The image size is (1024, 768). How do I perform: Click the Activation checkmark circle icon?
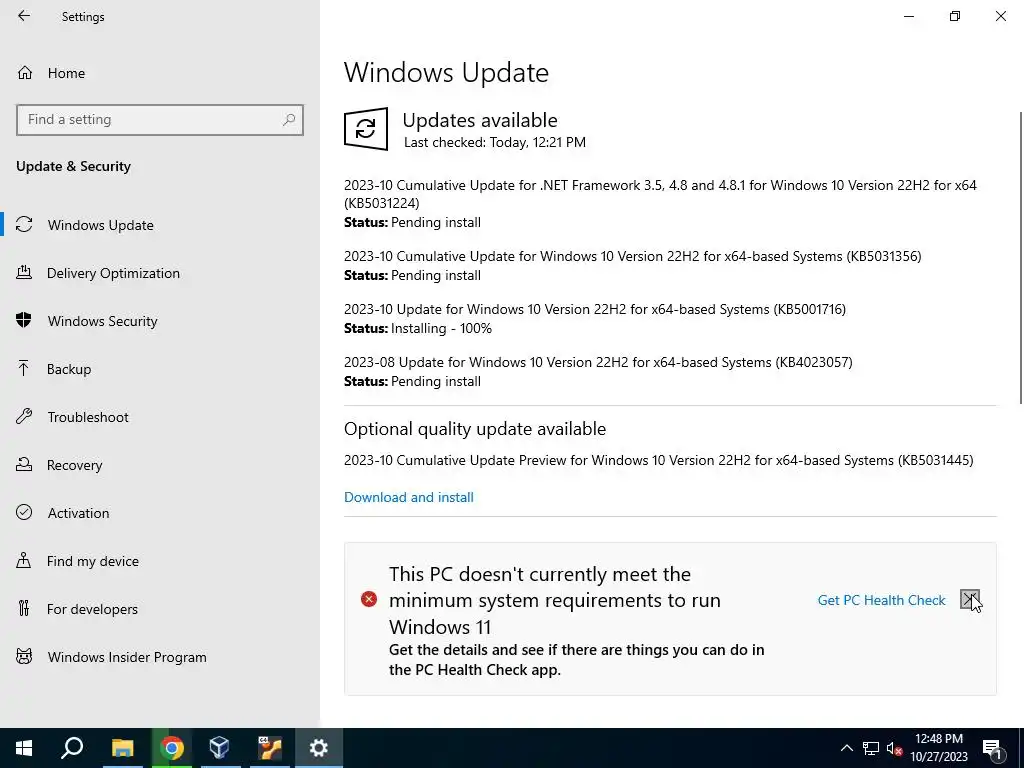(x=24, y=512)
